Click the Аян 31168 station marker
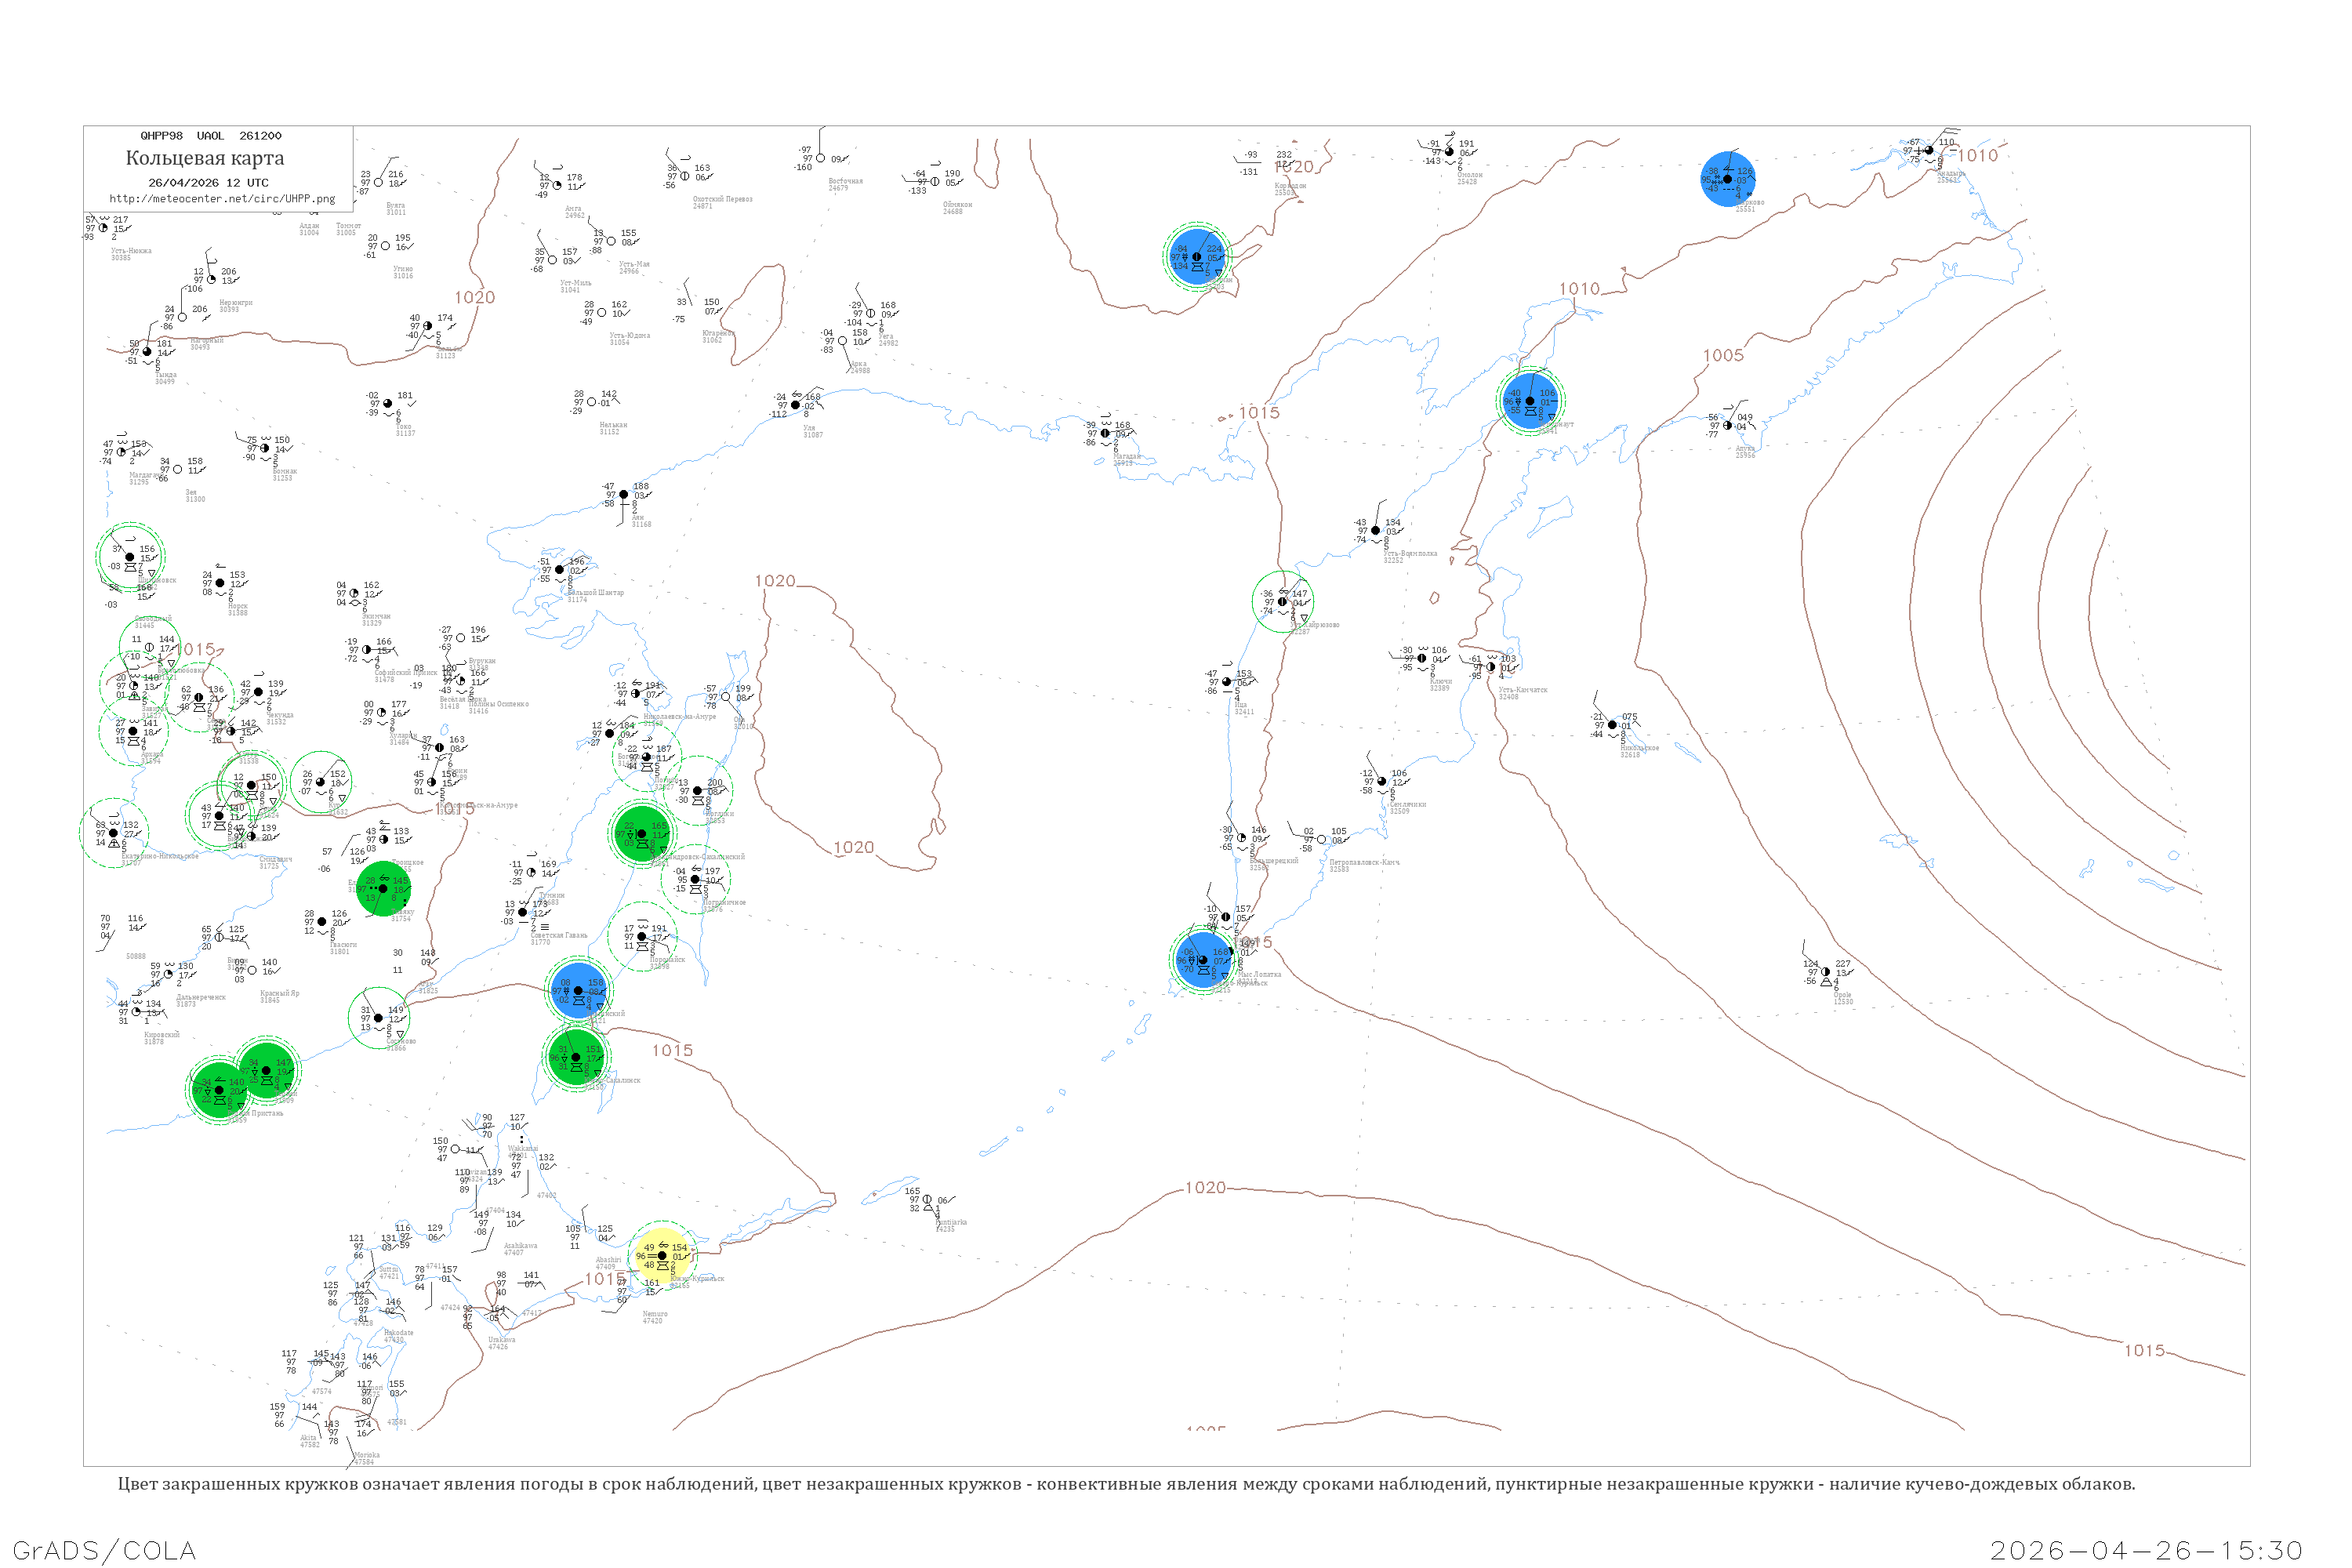Image resolution: width=2352 pixels, height=1568 pixels. tap(624, 495)
